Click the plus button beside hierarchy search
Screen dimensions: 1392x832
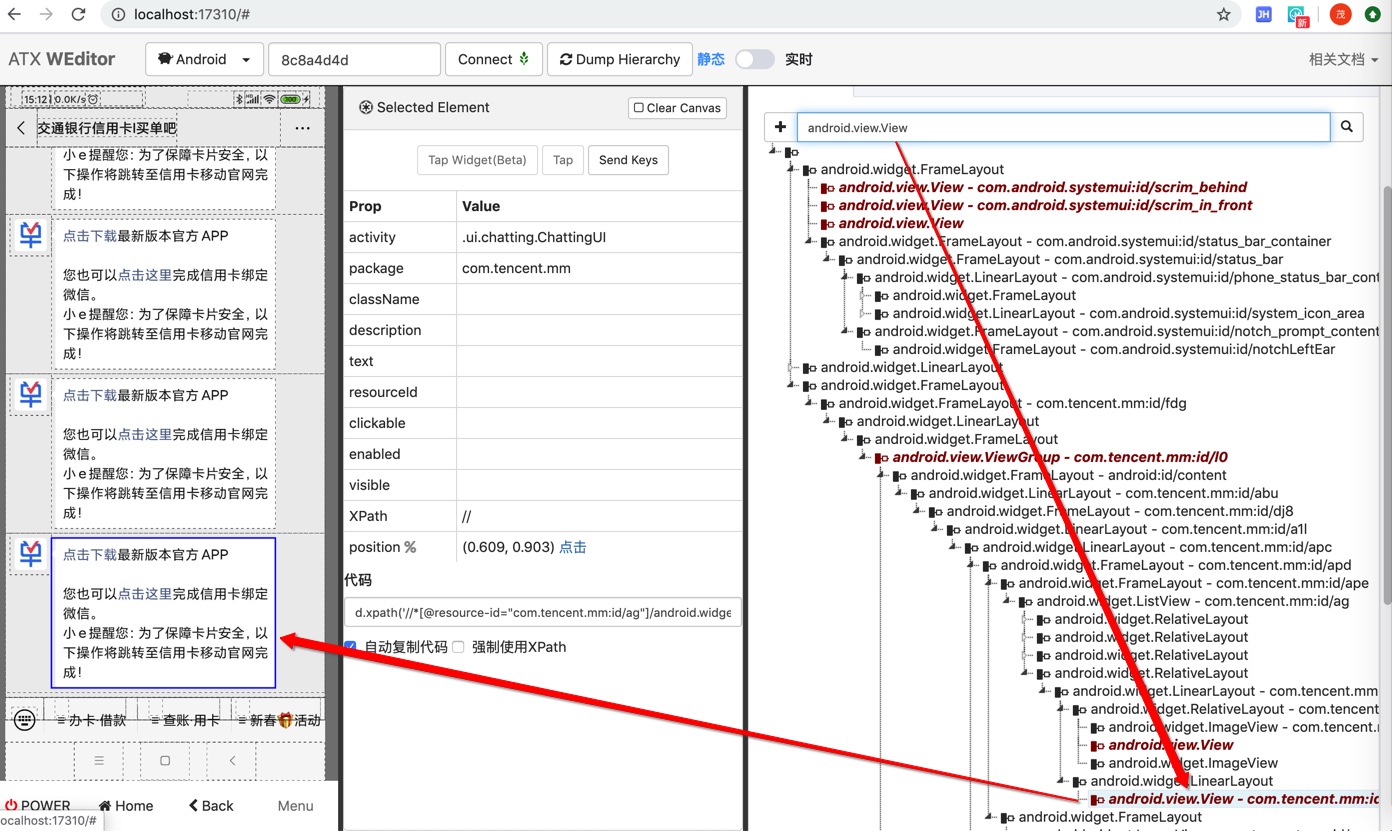tap(780, 127)
